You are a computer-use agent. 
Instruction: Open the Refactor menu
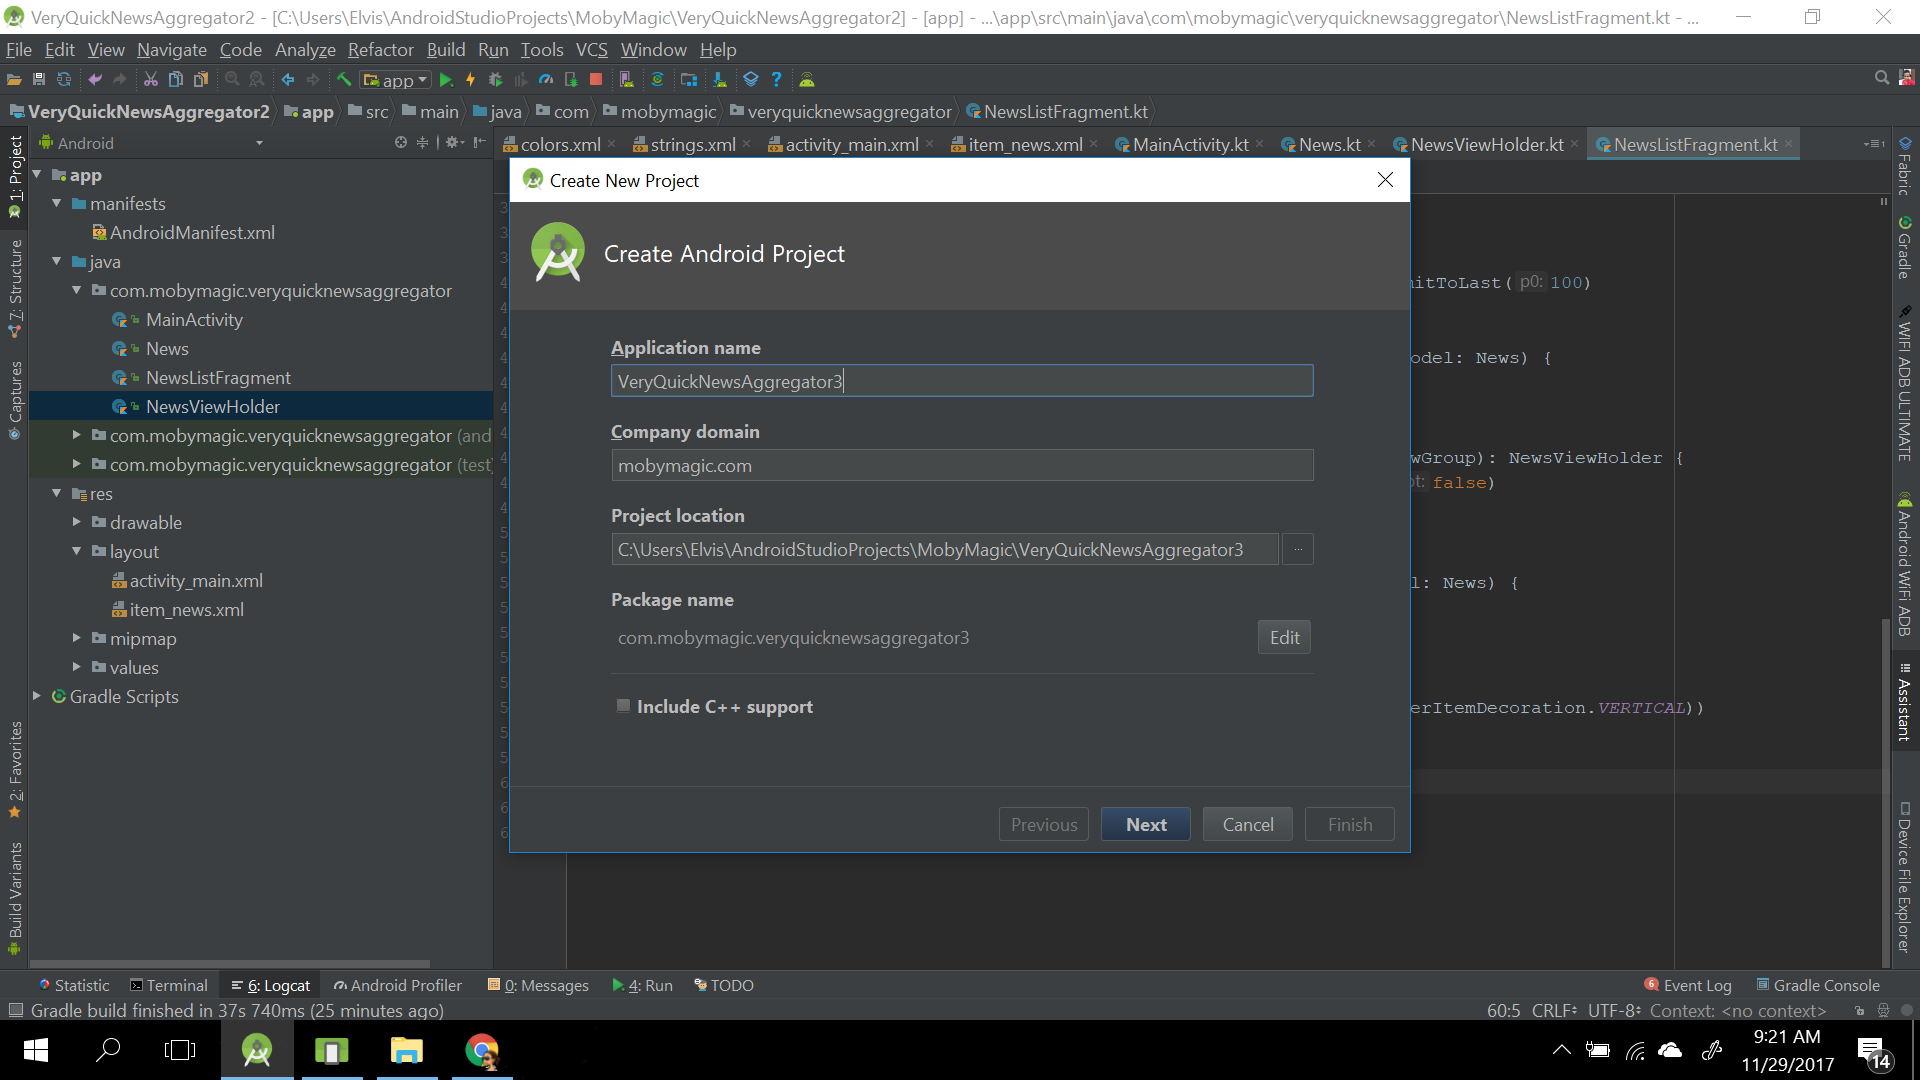pos(380,50)
